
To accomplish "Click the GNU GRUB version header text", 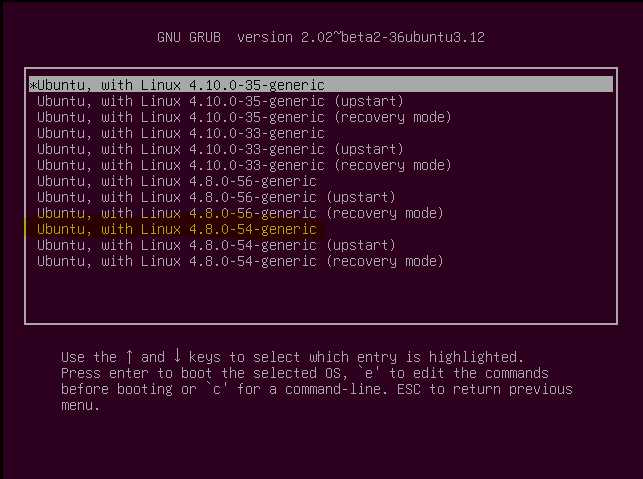I will coord(321,37).
